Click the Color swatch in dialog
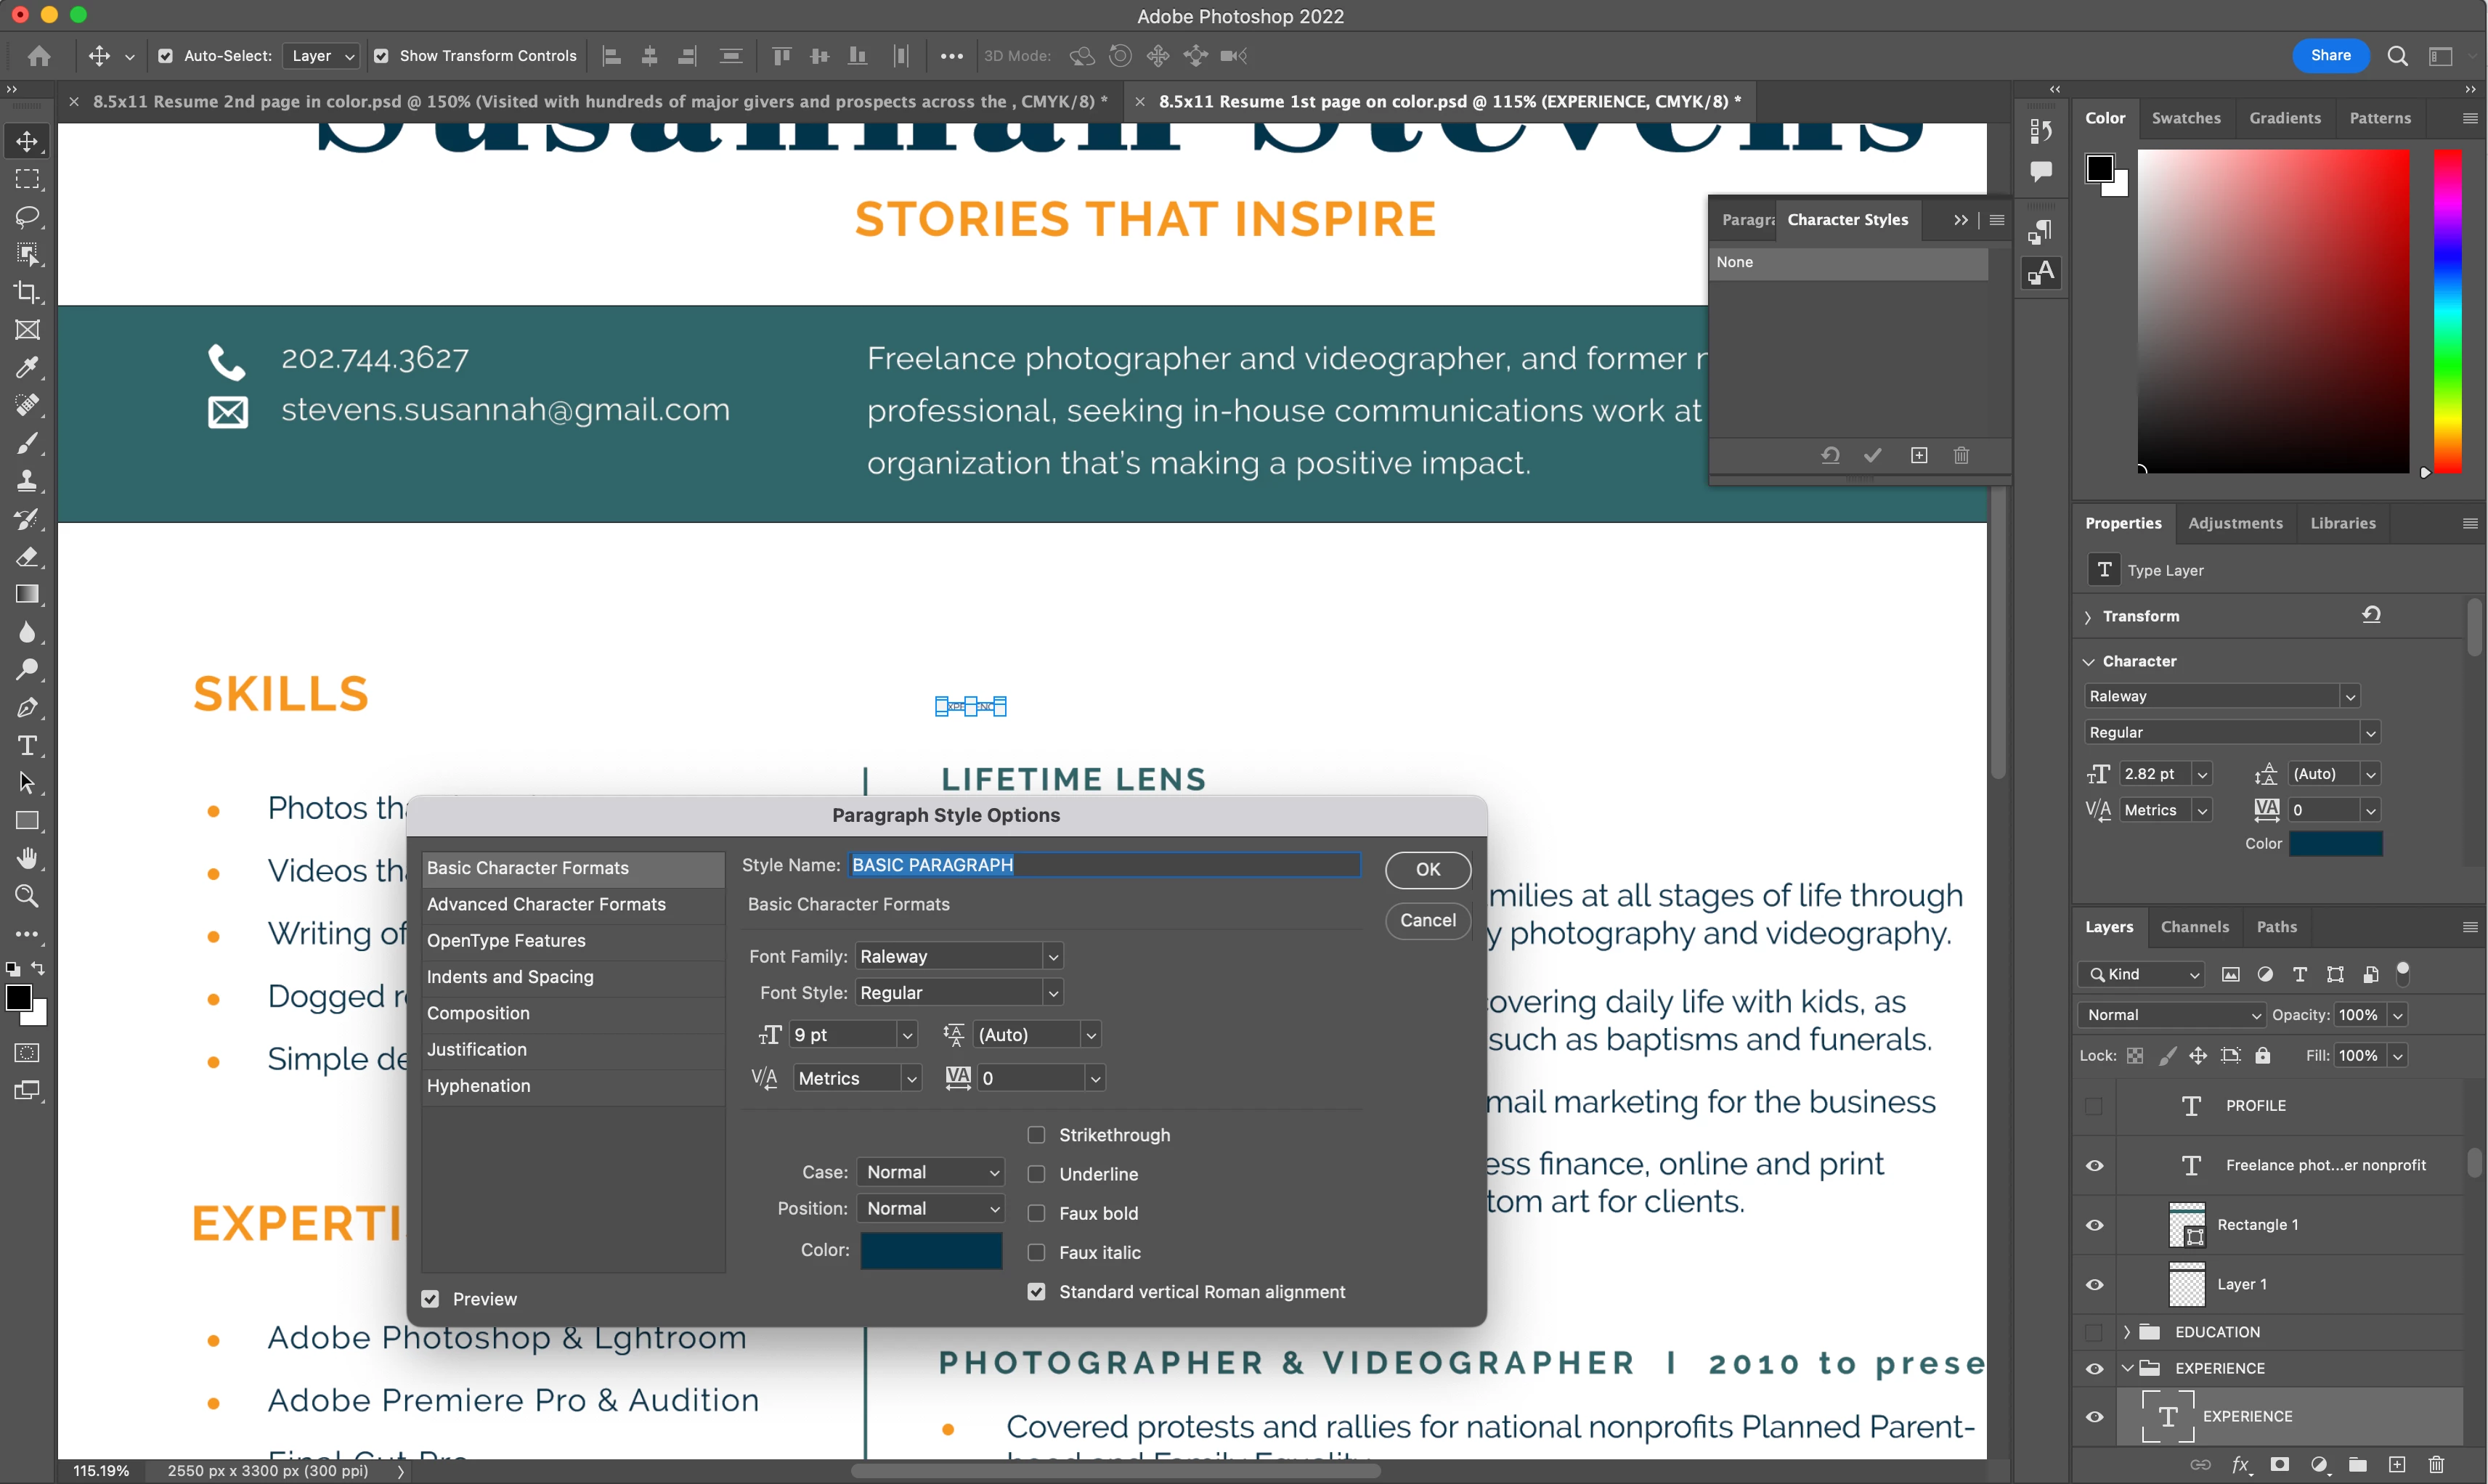Viewport: 2488px width, 1484px height. coord(931,1250)
